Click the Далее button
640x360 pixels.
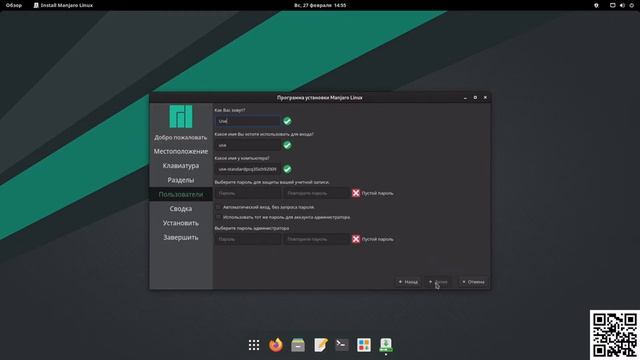pos(438,282)
